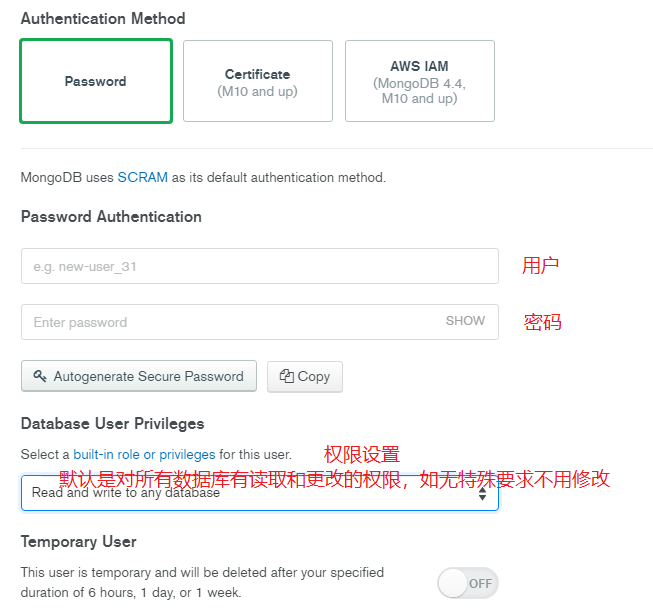
Task: Click the Copy button
Action: point(305,376)
